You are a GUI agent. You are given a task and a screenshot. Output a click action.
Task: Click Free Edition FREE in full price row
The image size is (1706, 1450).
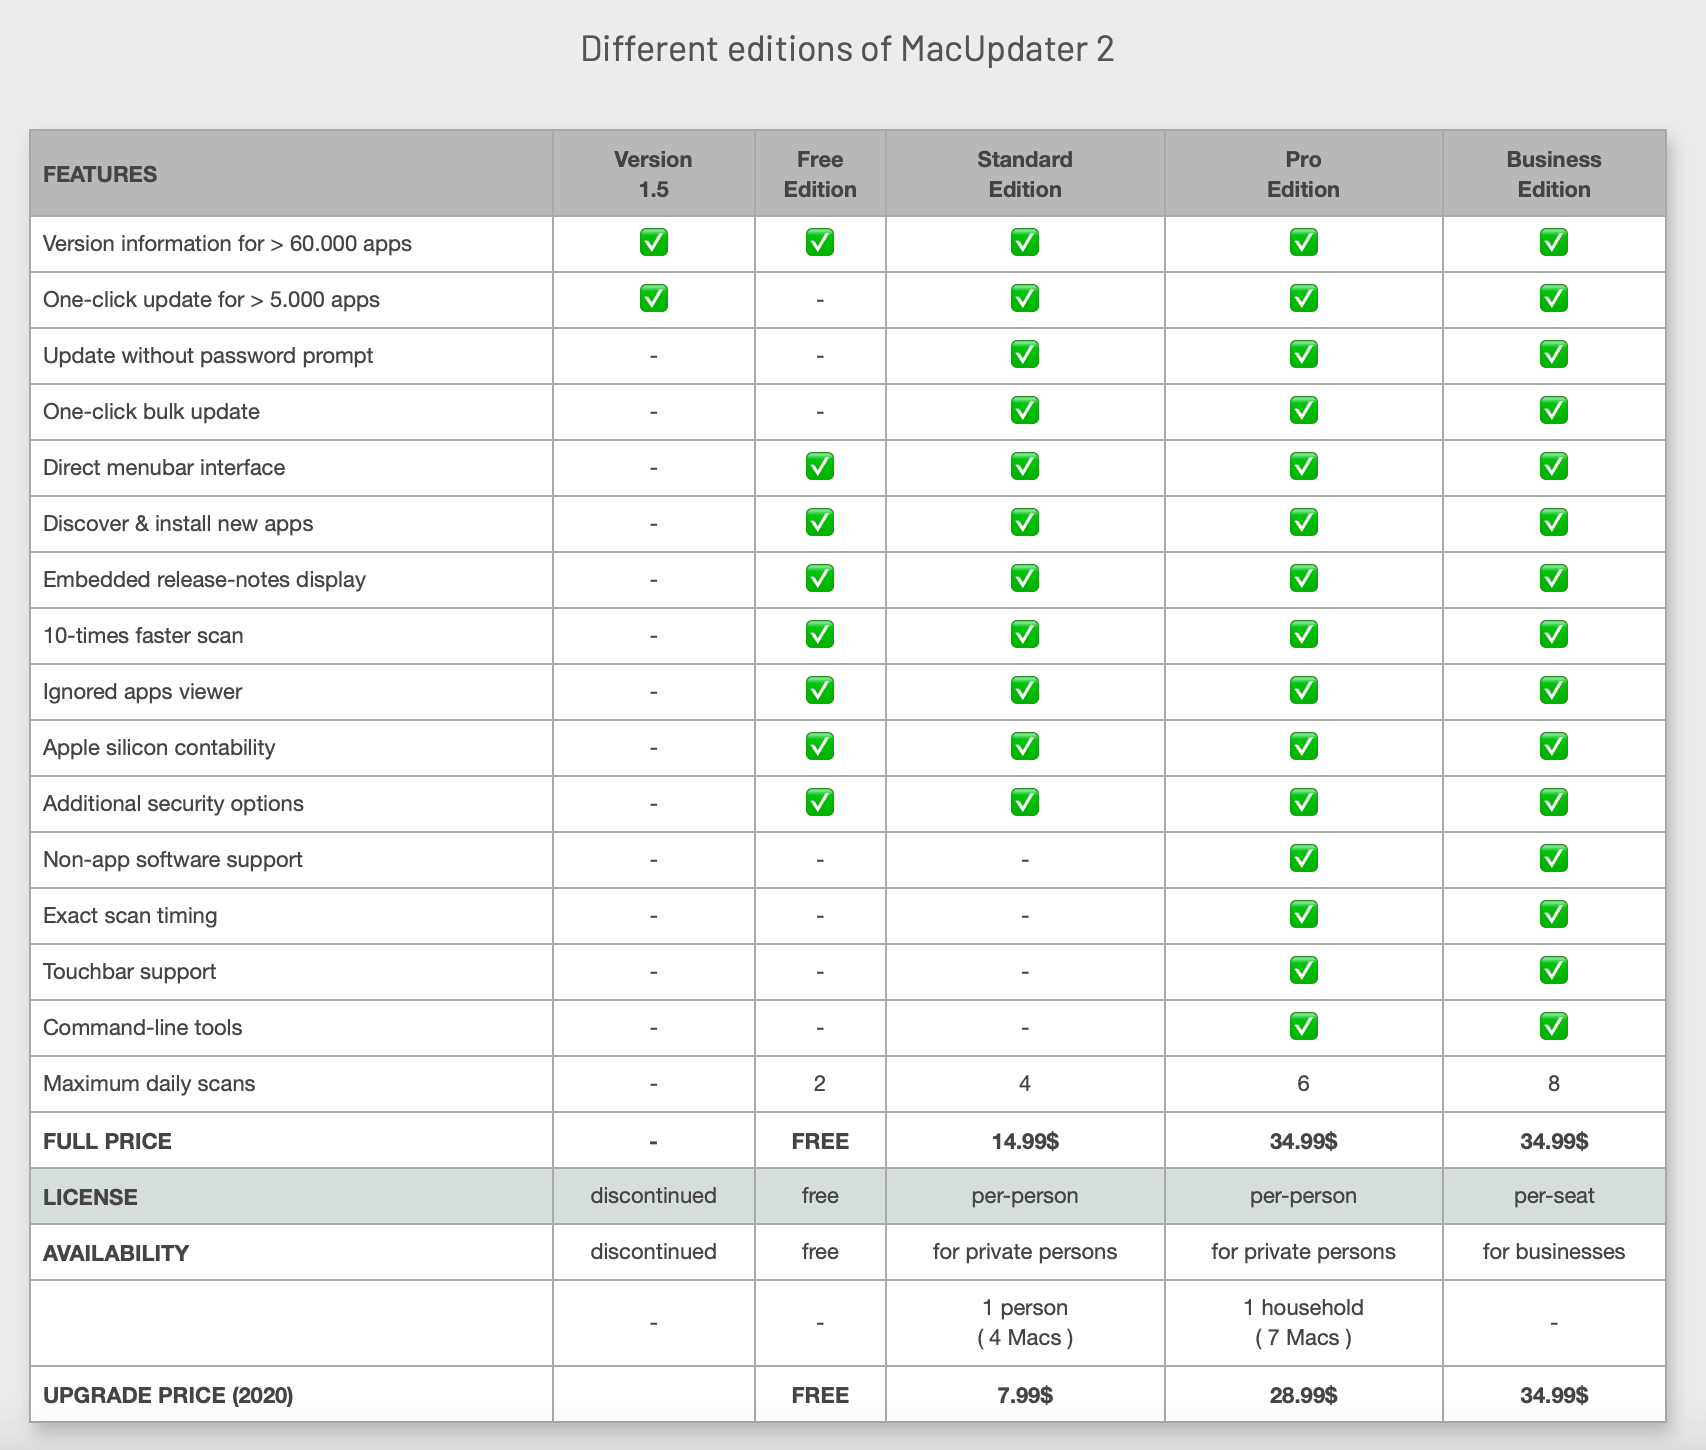pos(820,1141)
